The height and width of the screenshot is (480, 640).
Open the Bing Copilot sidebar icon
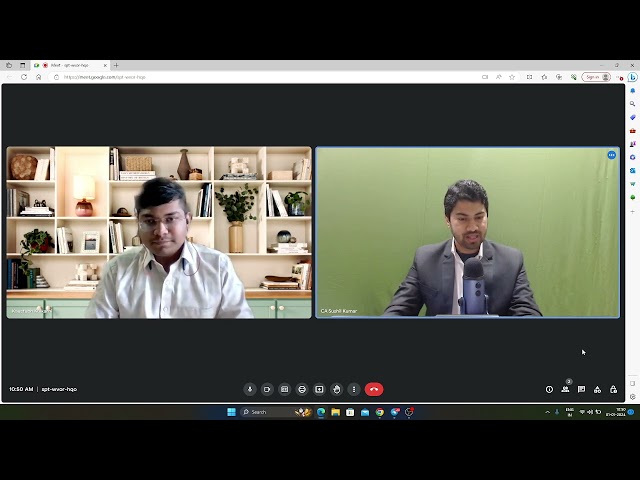click(633, 77)
